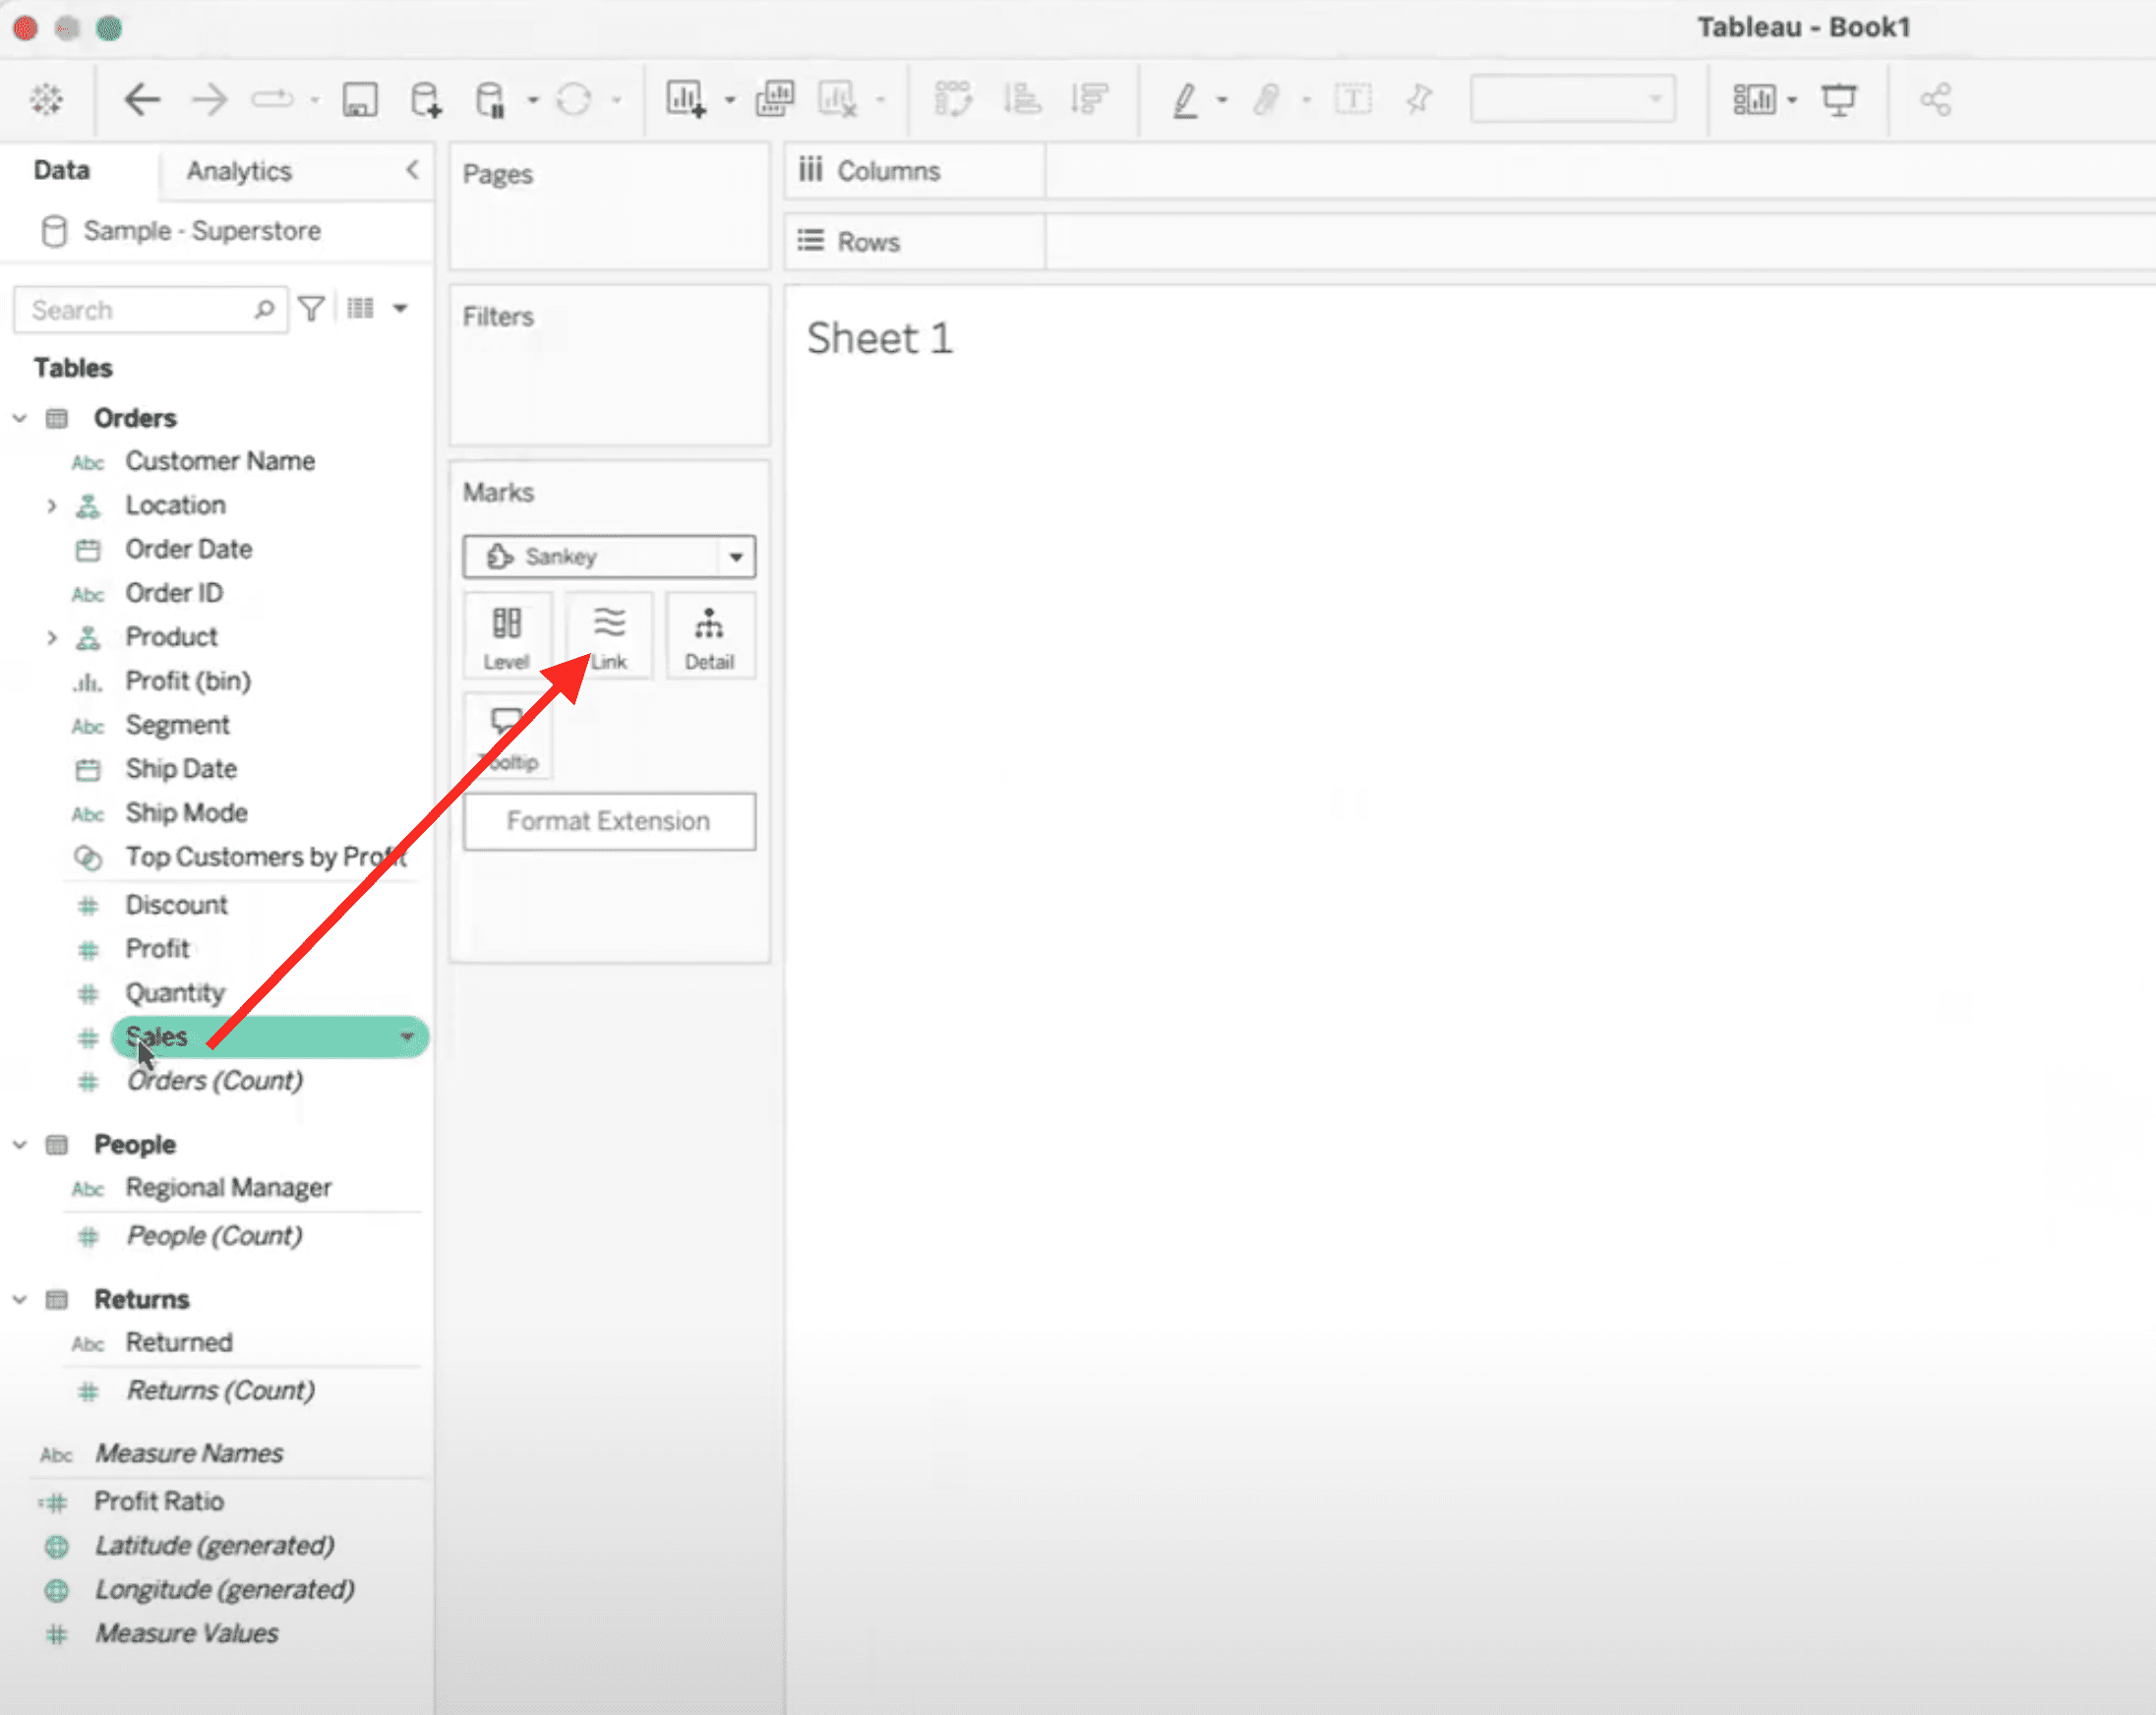Swap rows and columns via toolbar
The width and height of the screenshot is (2156, 1715).
click(953, 99)
